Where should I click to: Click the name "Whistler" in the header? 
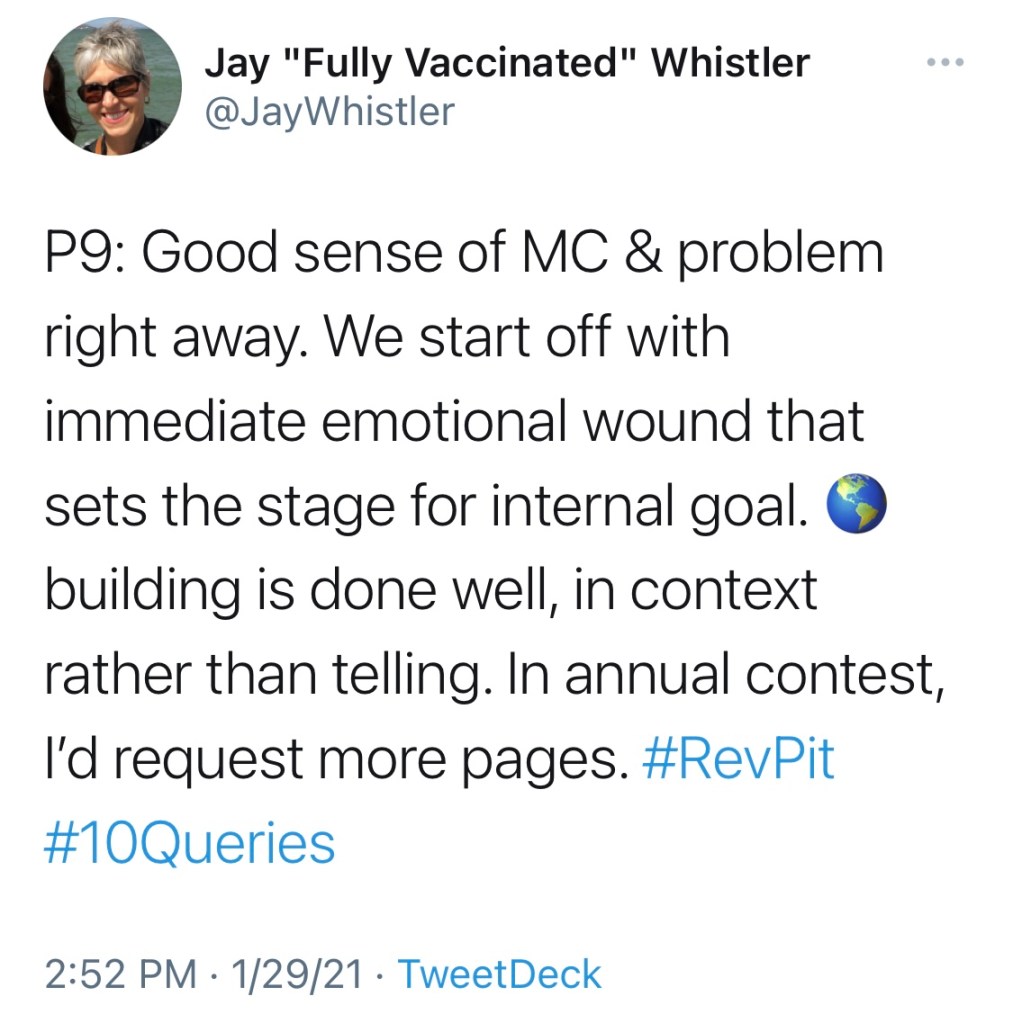point(730,63)
